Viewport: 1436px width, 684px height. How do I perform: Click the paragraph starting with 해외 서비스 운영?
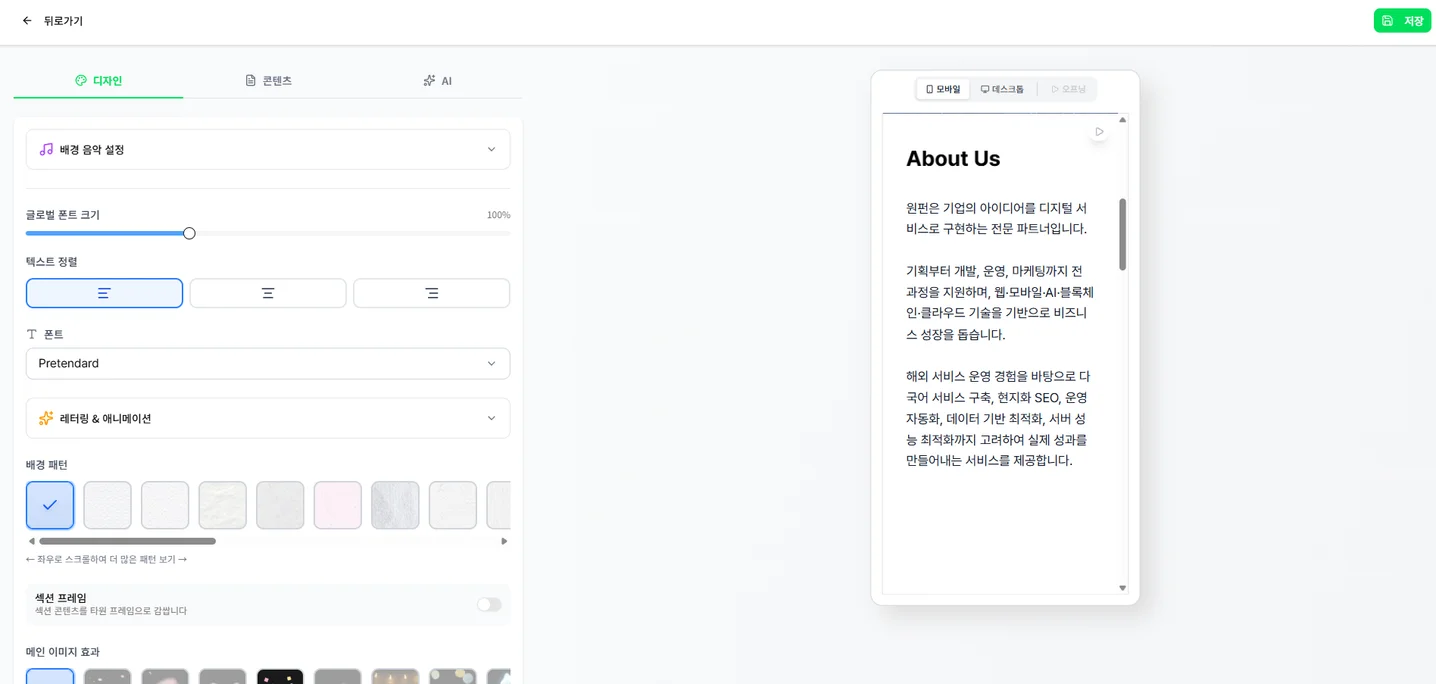tap(998, 418)
